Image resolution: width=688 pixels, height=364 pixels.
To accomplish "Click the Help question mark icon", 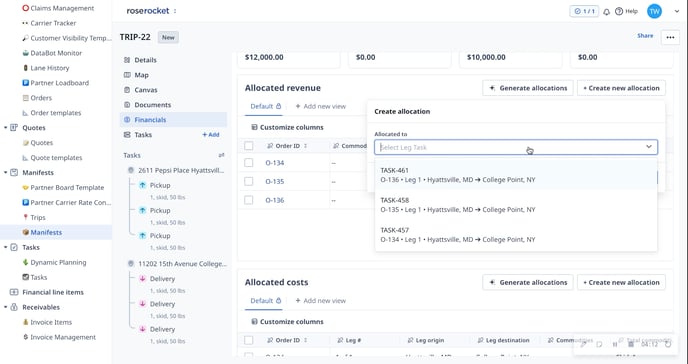I will coord(619,11).
